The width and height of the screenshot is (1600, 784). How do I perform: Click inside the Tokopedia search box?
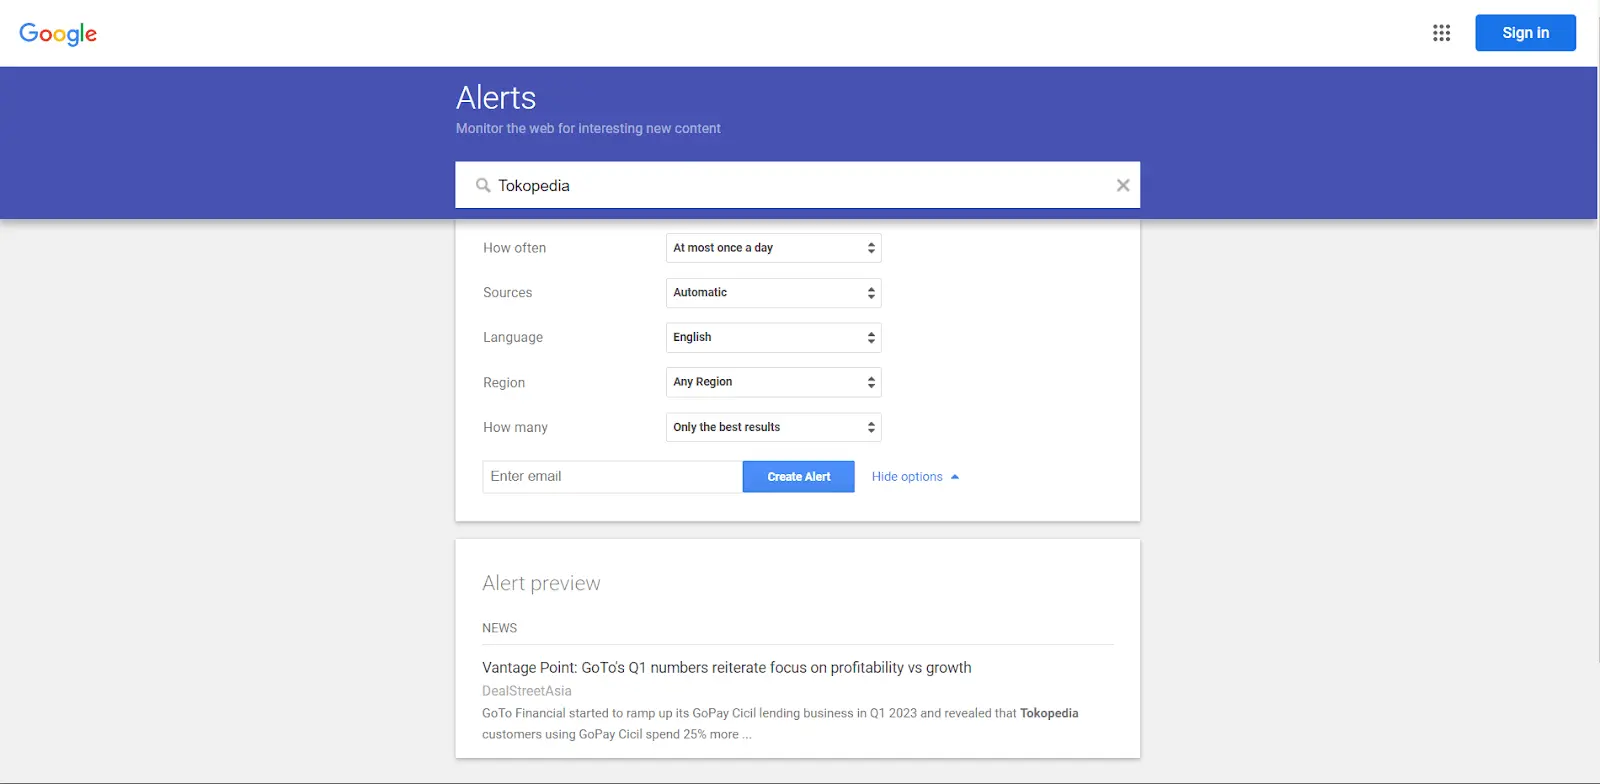tap(800, 185)
